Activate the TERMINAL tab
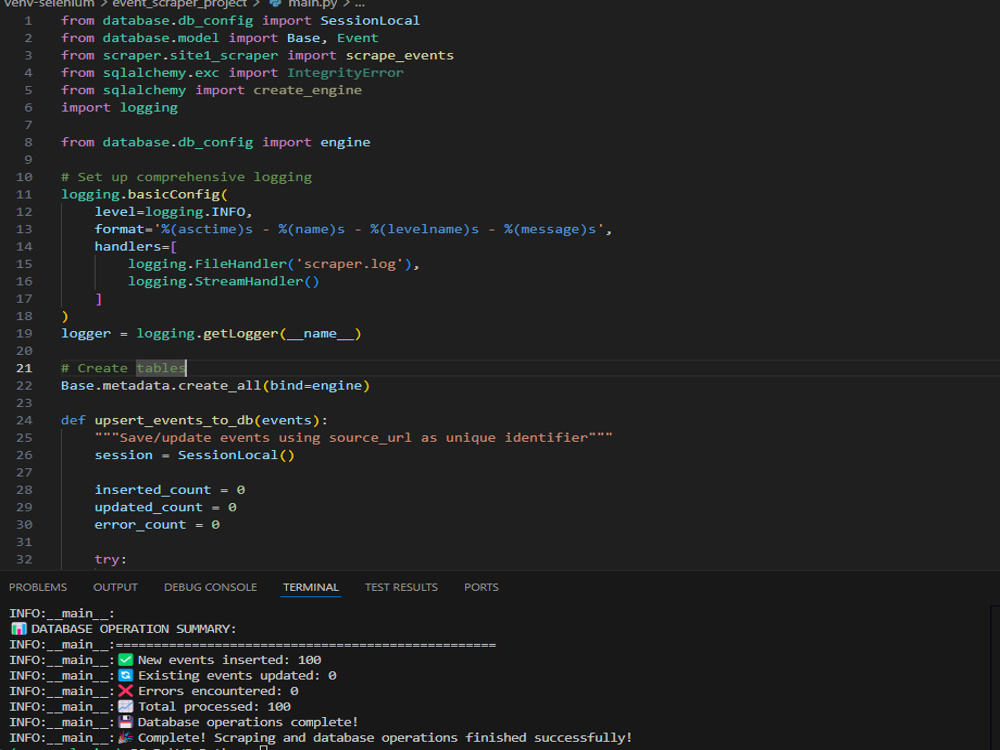This screenshot has height=750, width=1000. point(311,587)
